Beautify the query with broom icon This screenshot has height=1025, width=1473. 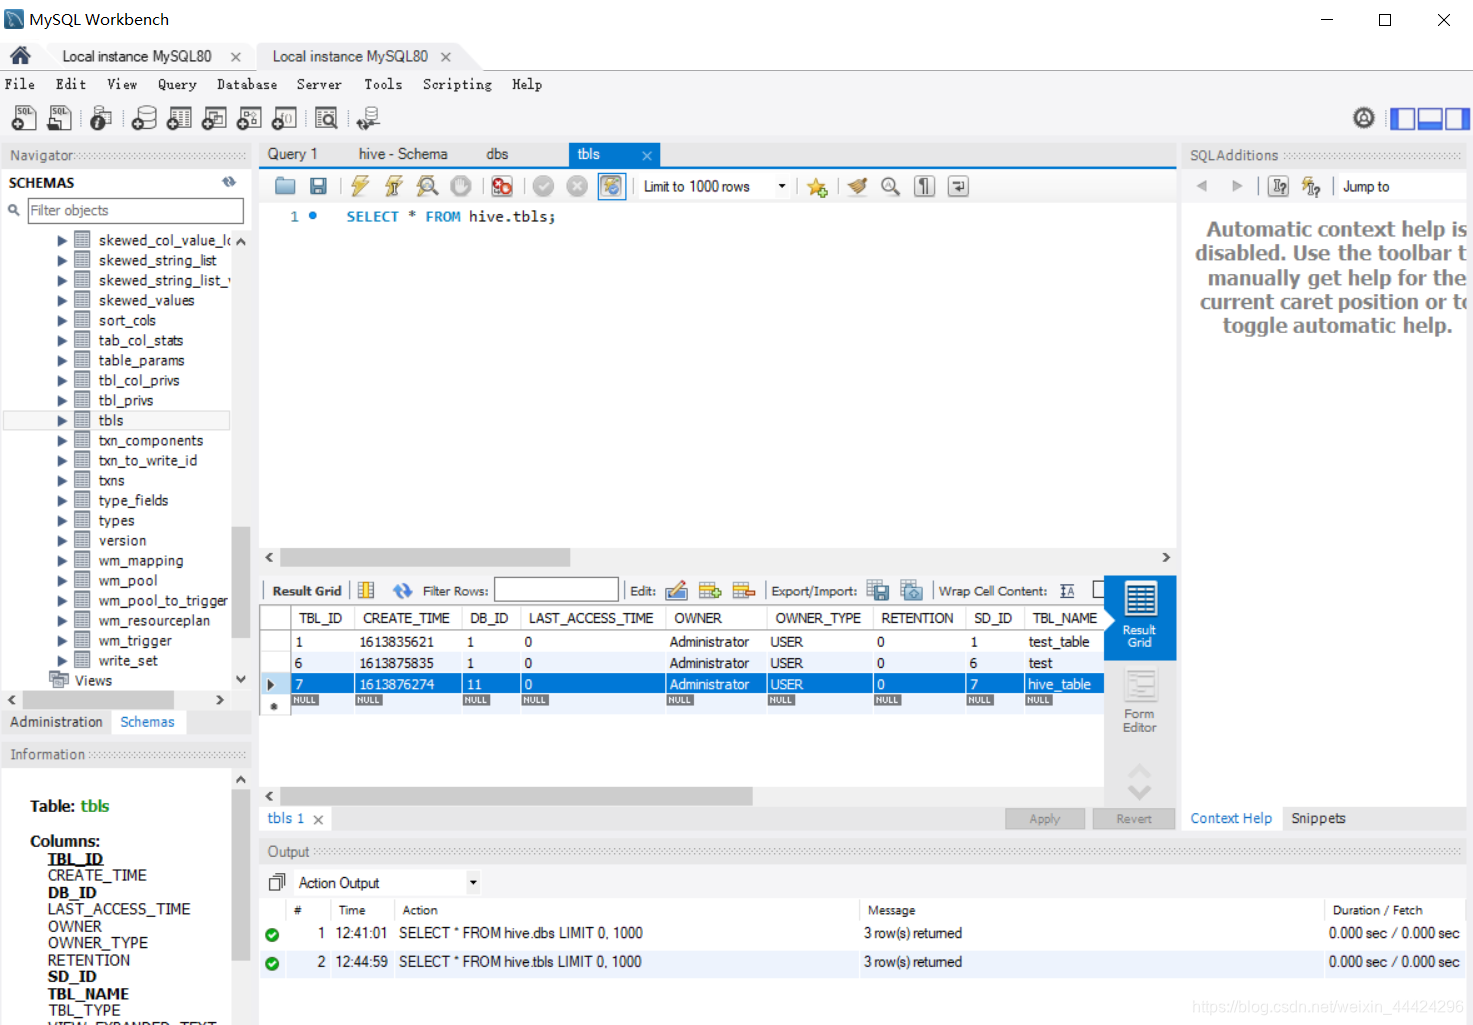(x=857, y=186)
